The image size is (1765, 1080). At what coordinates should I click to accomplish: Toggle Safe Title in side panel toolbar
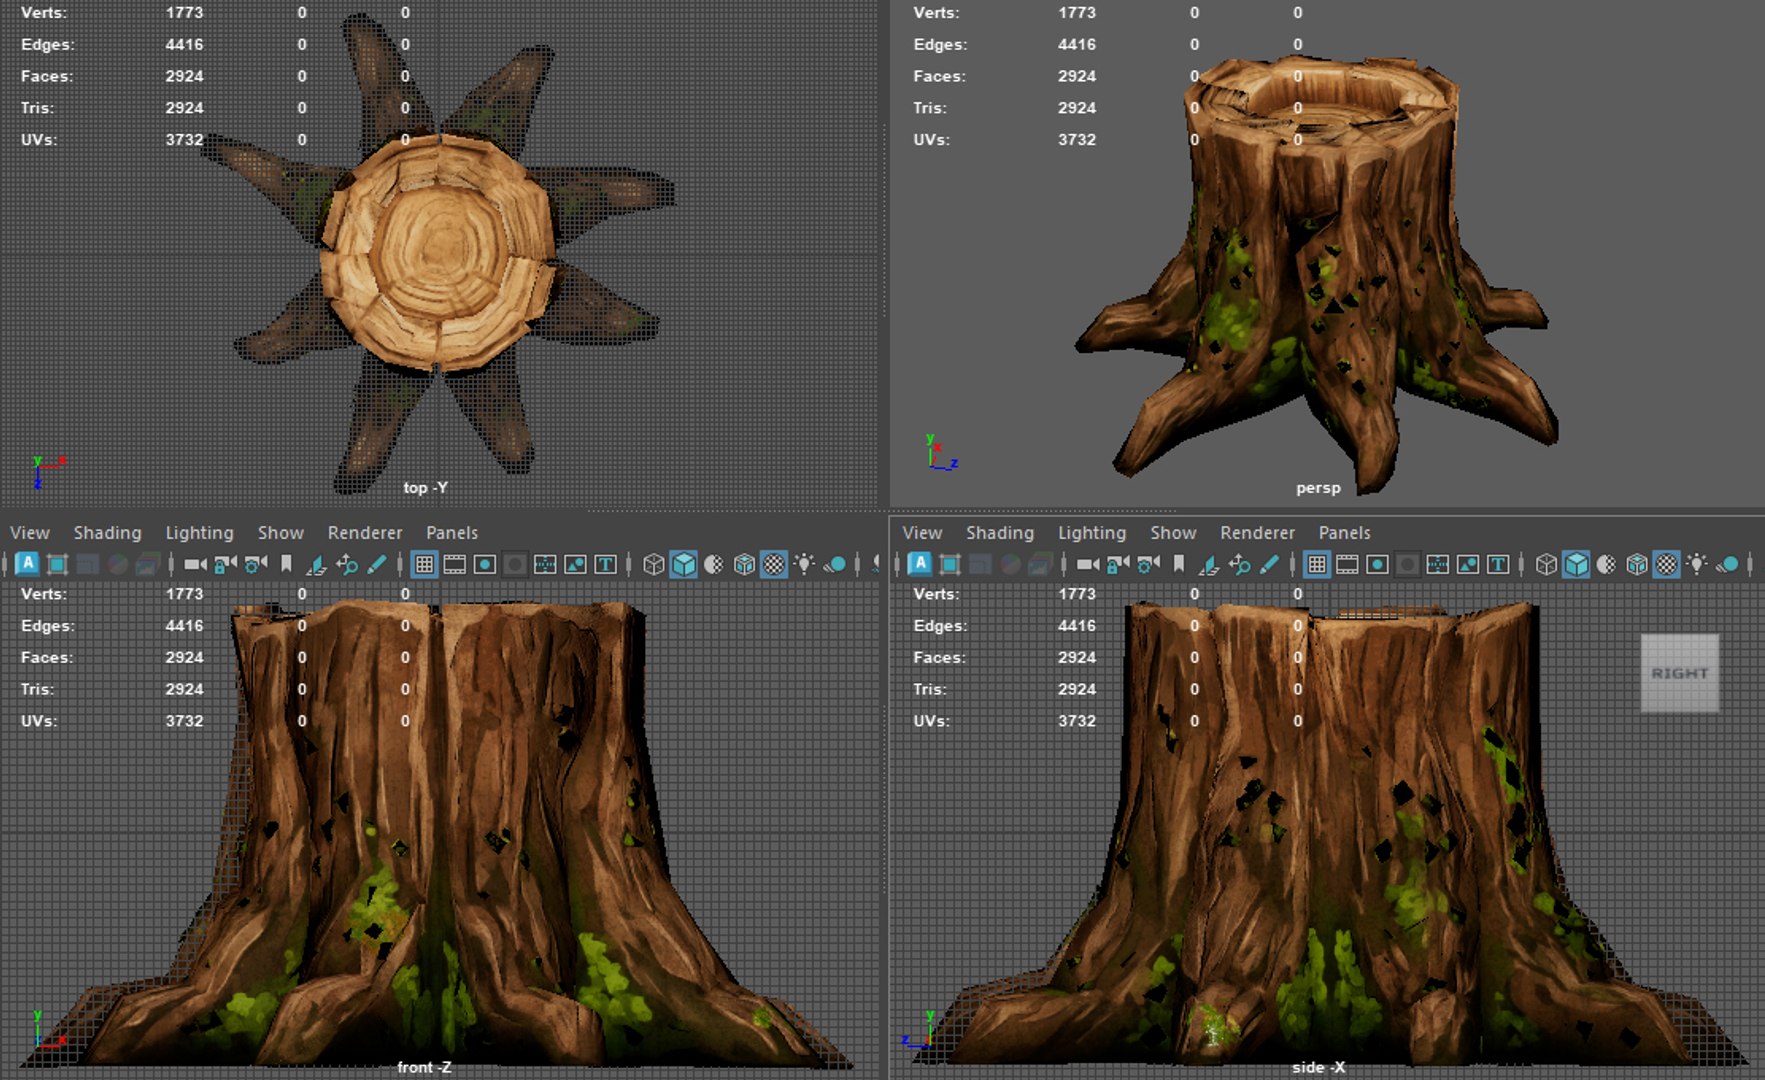[x=1498, y=565]
